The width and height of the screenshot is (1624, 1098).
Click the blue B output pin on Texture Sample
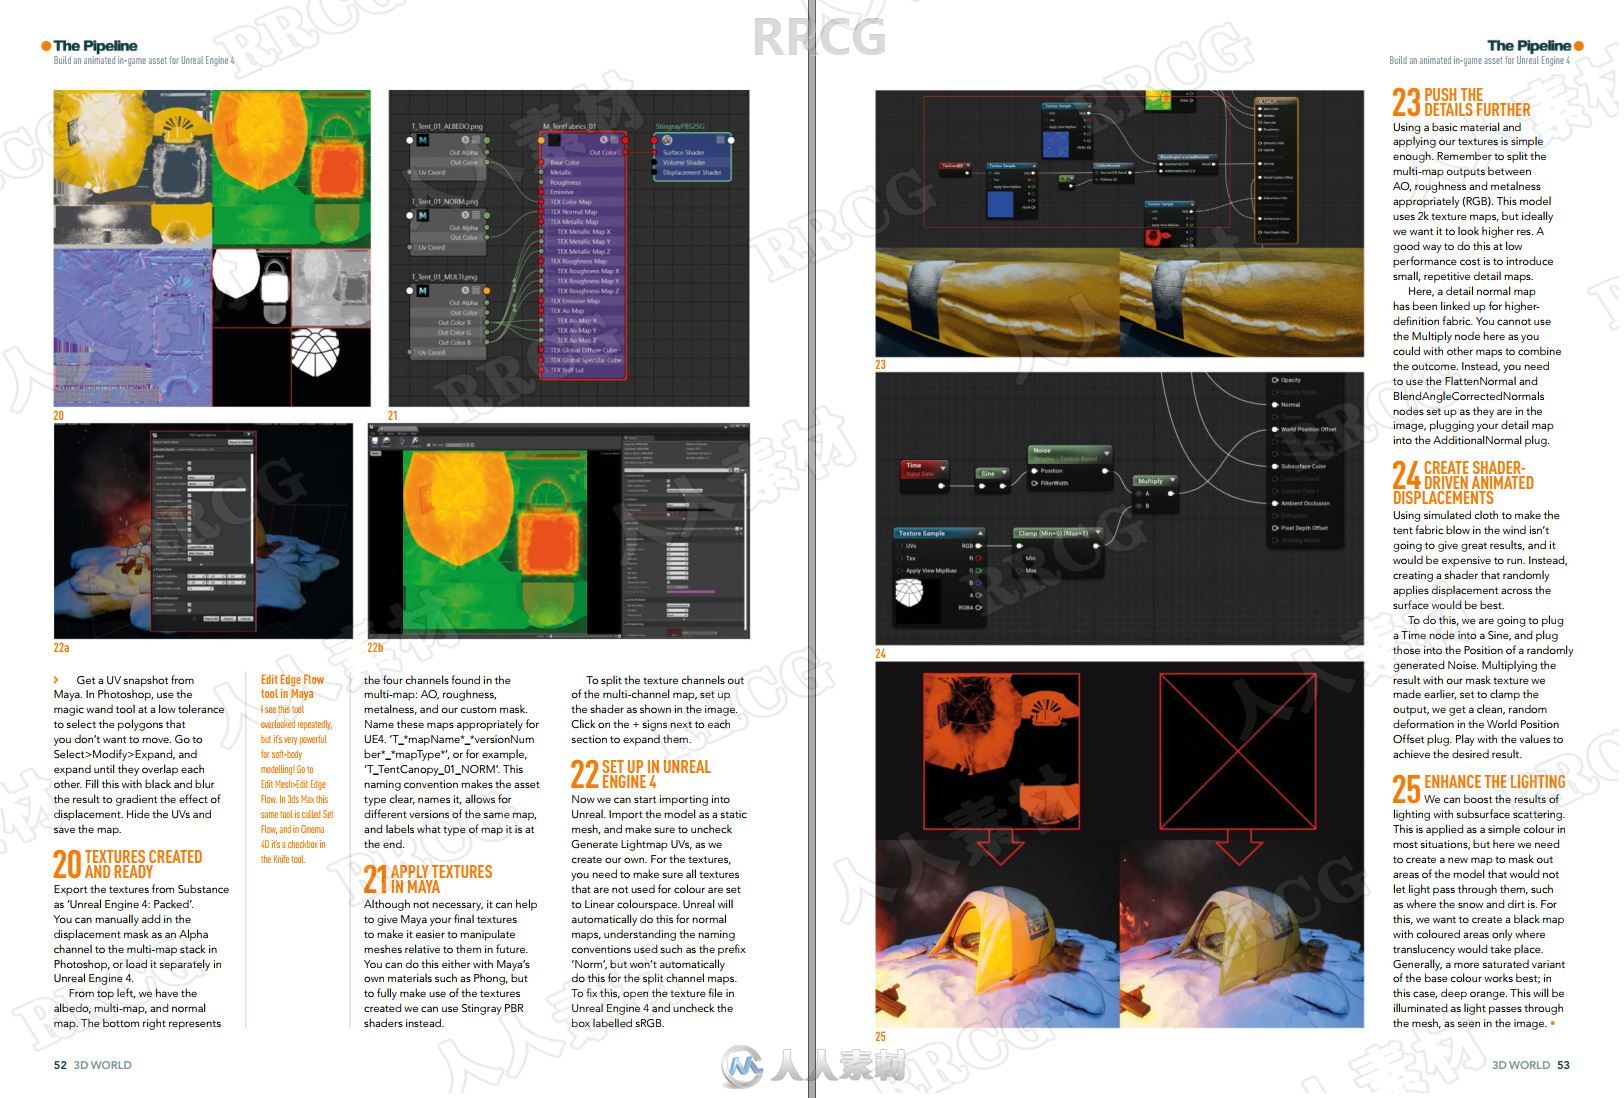(979, 583)
